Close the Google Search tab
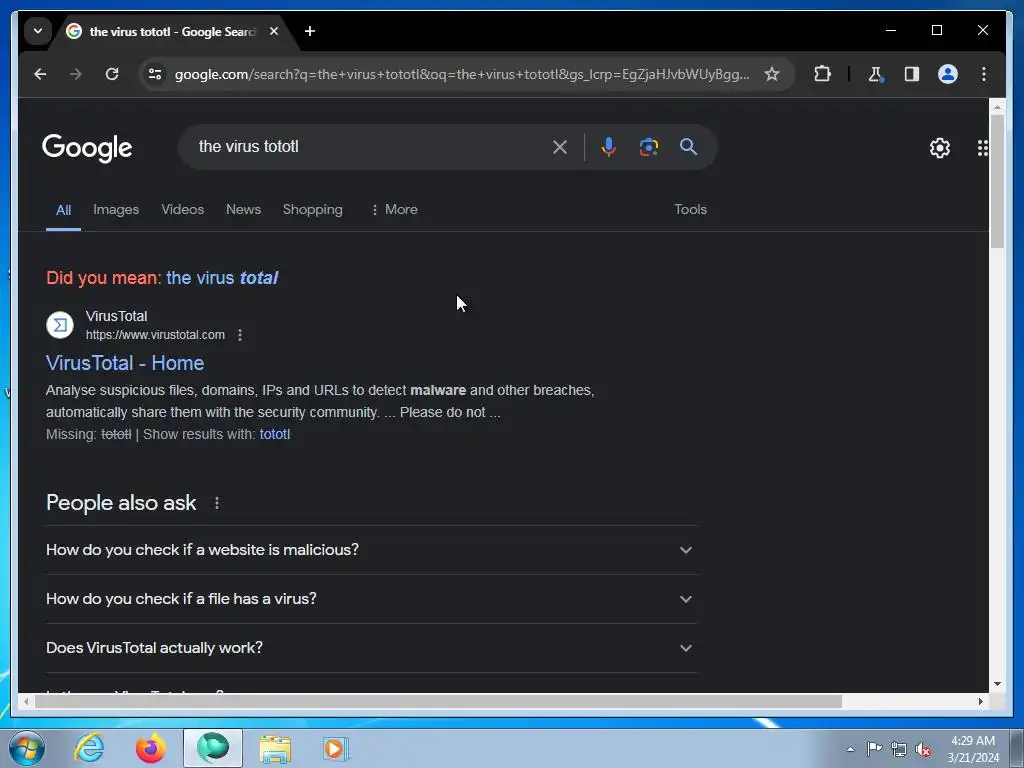1024x768 pixels. tap(274, 31)
